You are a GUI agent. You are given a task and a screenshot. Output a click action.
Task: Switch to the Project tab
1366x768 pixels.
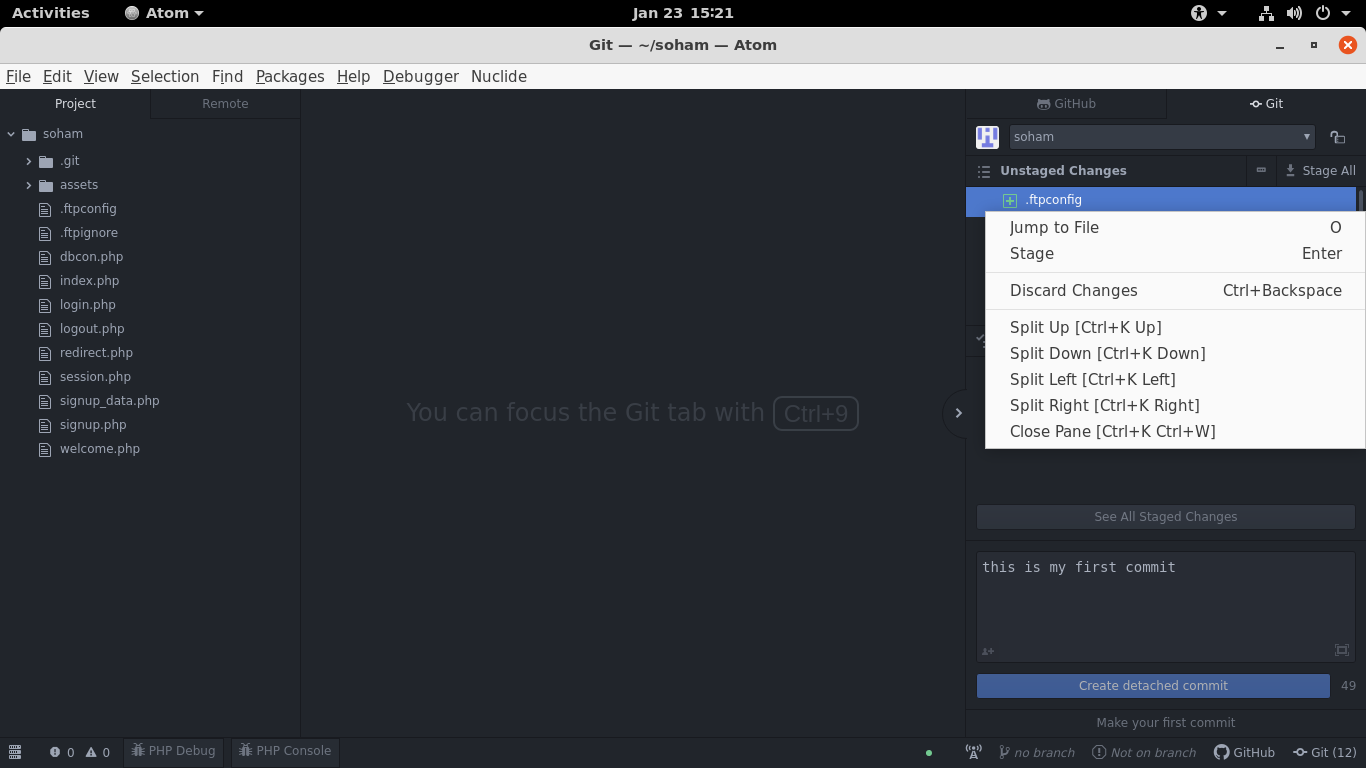tap(75, 104)
